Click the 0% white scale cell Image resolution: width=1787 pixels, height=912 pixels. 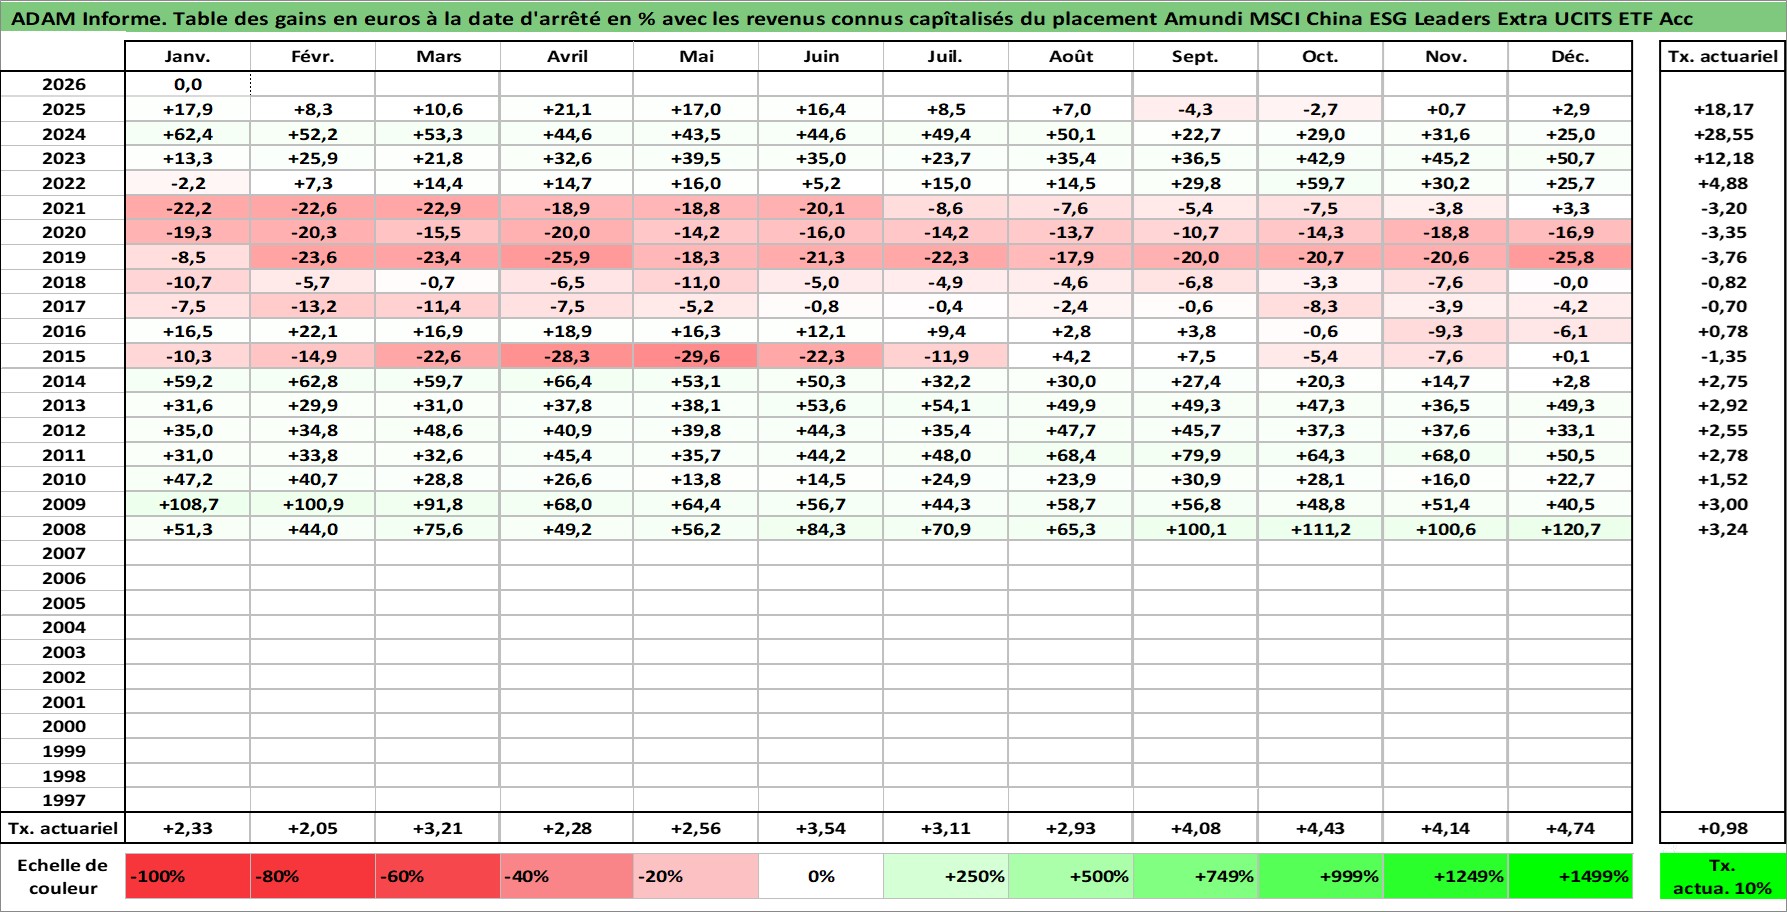pos(821,876)
